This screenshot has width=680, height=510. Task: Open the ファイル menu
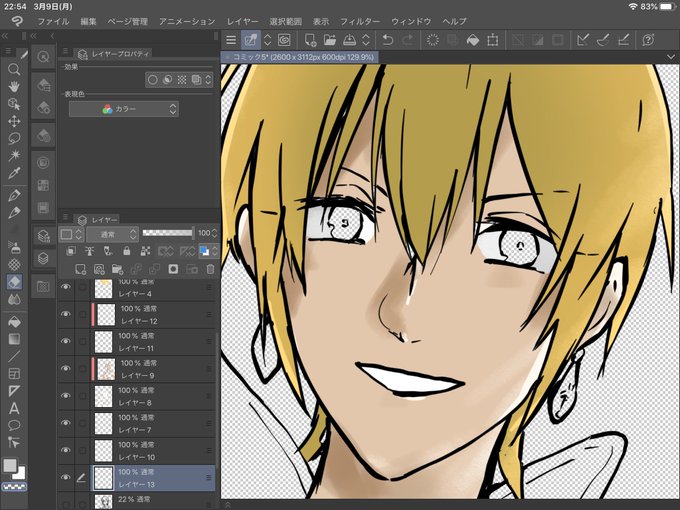(52, 21)
